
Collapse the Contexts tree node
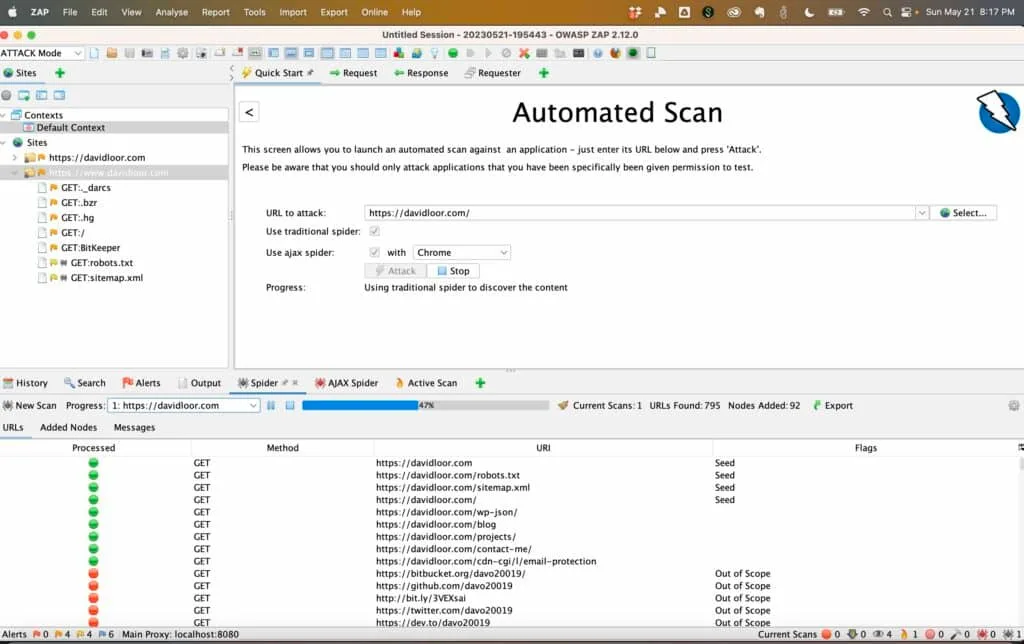tap(4, 115)
